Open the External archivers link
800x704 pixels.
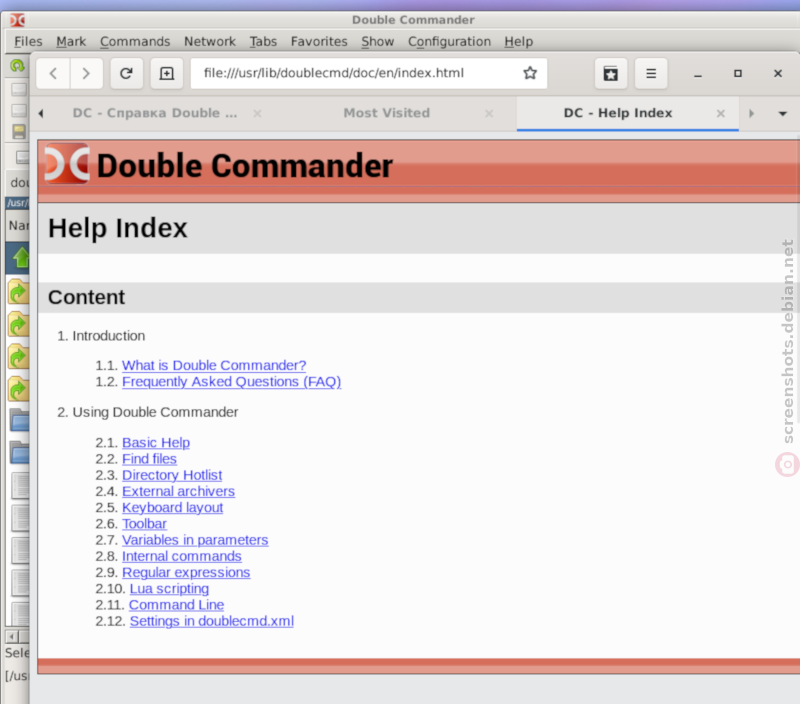(x=178, y=491)
